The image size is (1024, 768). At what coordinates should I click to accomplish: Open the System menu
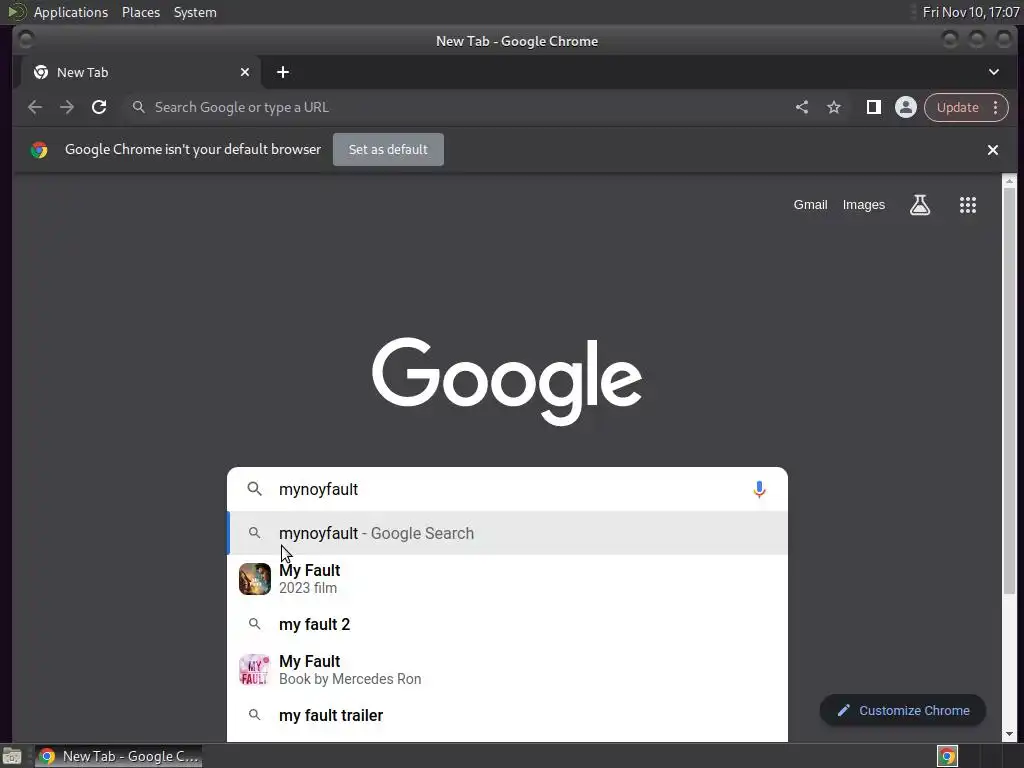[x=195, y=12]
